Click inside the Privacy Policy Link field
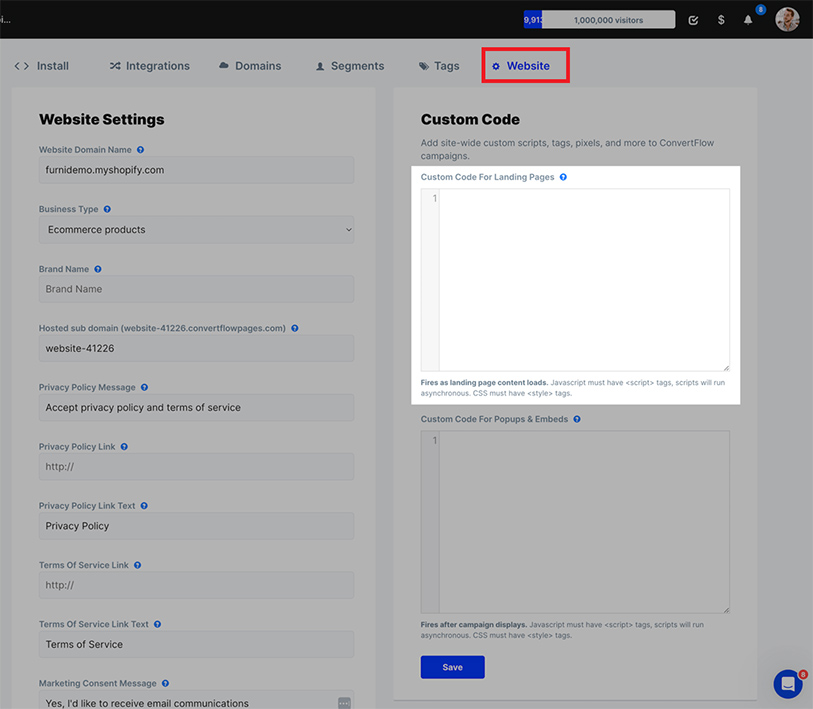The image size is (813, 709). pyautogui.click(x=196, y=466)
